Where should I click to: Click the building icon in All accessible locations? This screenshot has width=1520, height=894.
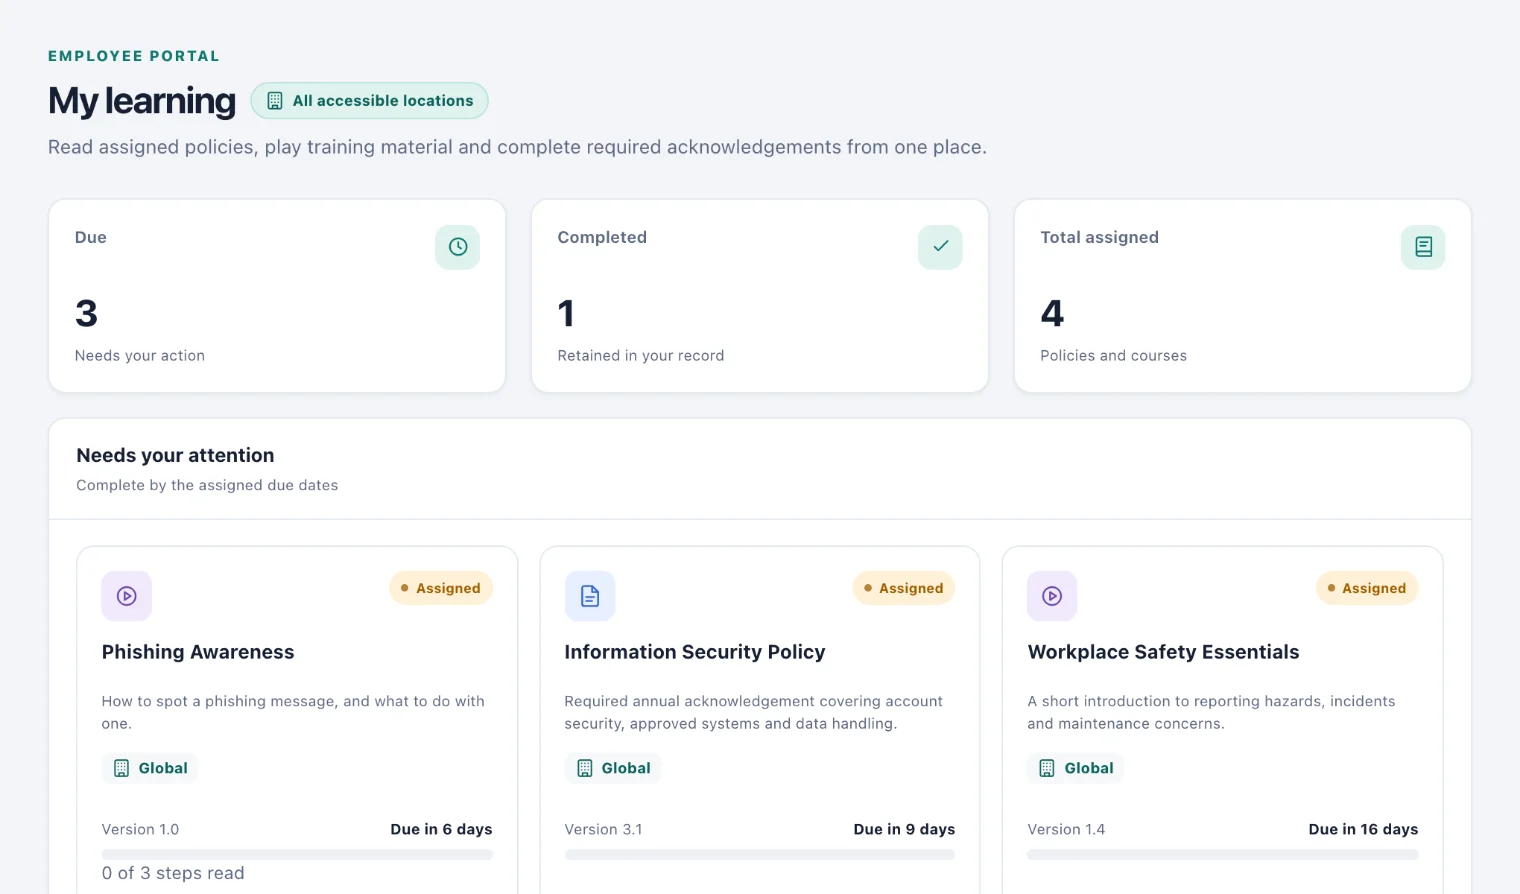click(x=275, y=101)
